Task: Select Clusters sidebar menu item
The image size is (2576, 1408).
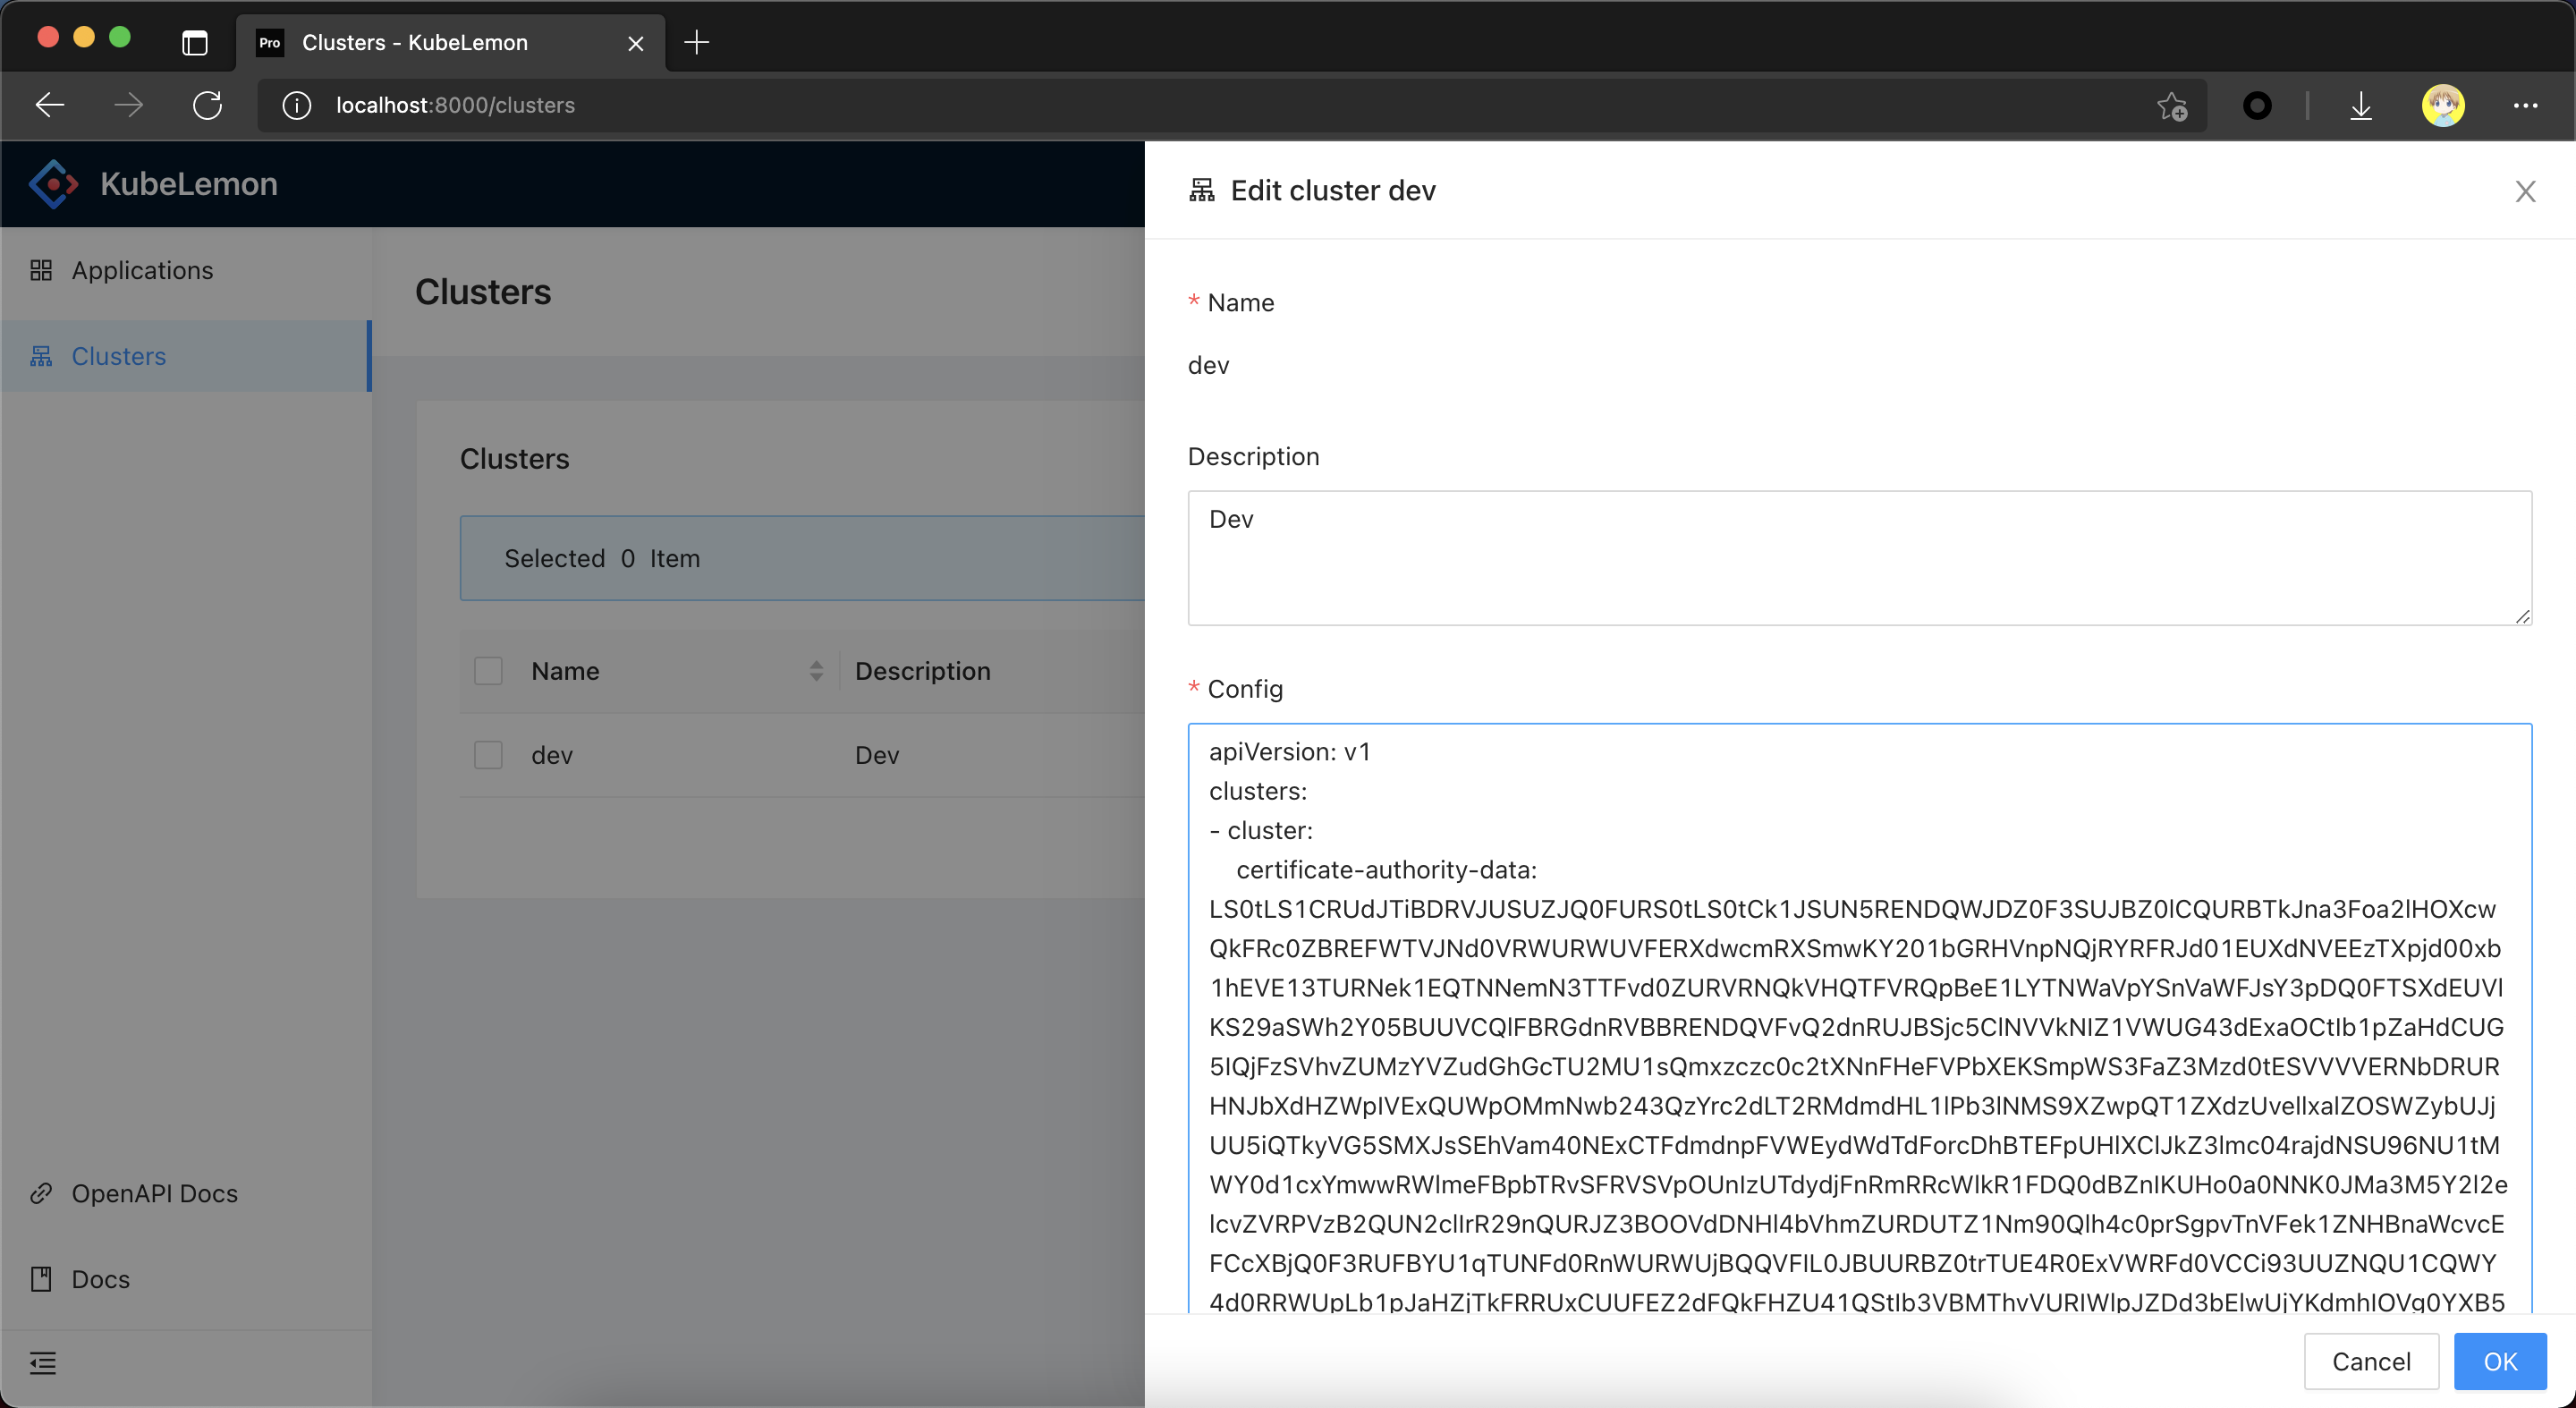Action: click(118, 356)
